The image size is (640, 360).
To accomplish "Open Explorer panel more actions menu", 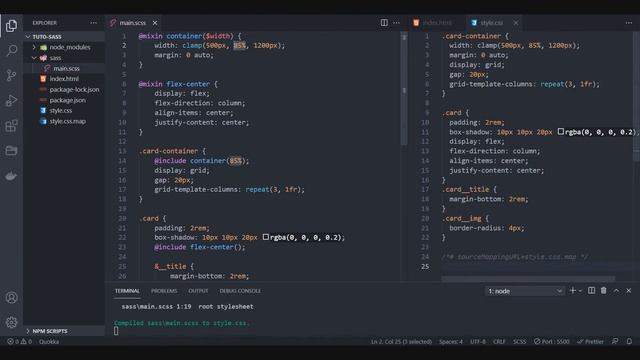I will [93, 23].
